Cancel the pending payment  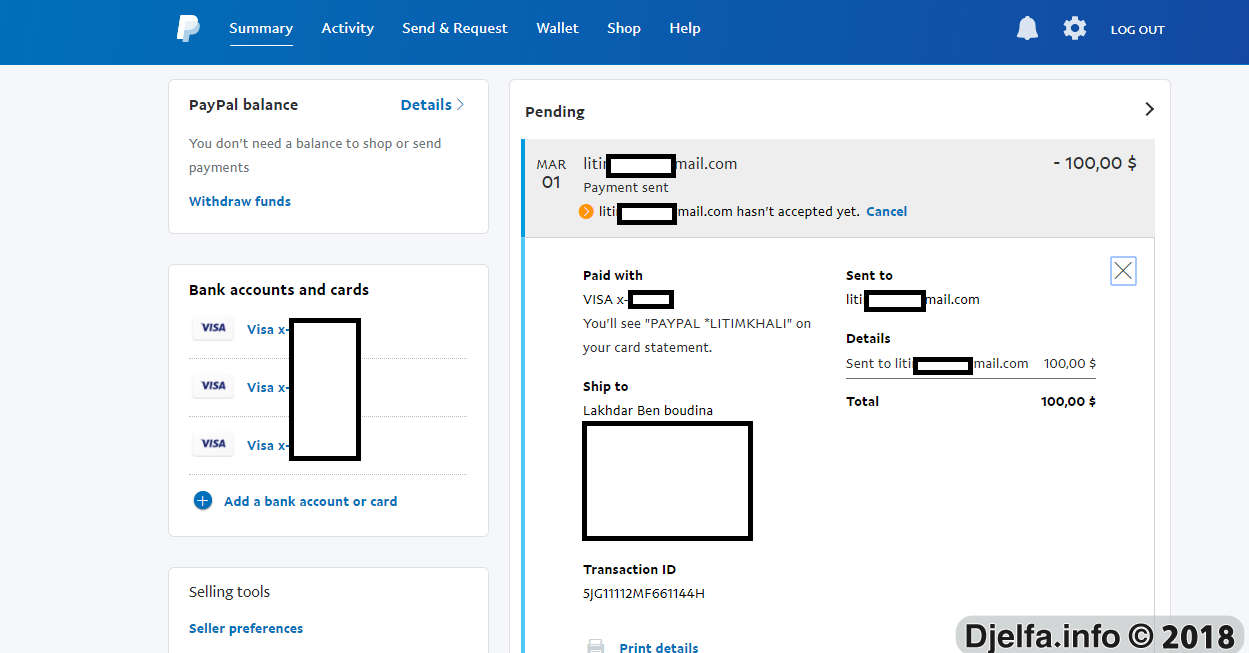[x=887, y=211]
